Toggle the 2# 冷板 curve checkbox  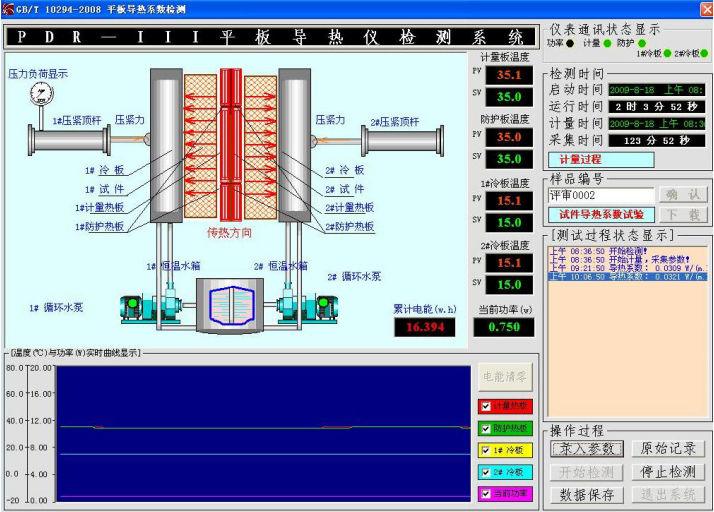click(x=486, y=472)
